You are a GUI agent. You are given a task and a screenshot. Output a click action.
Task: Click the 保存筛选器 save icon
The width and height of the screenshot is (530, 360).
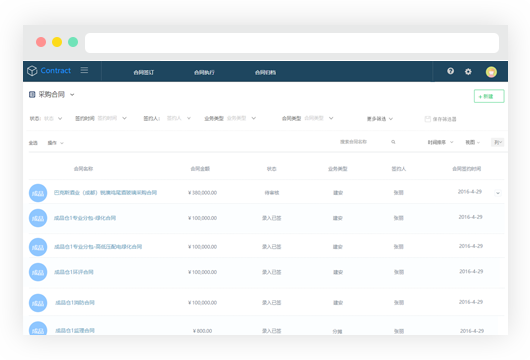[428, 119]
